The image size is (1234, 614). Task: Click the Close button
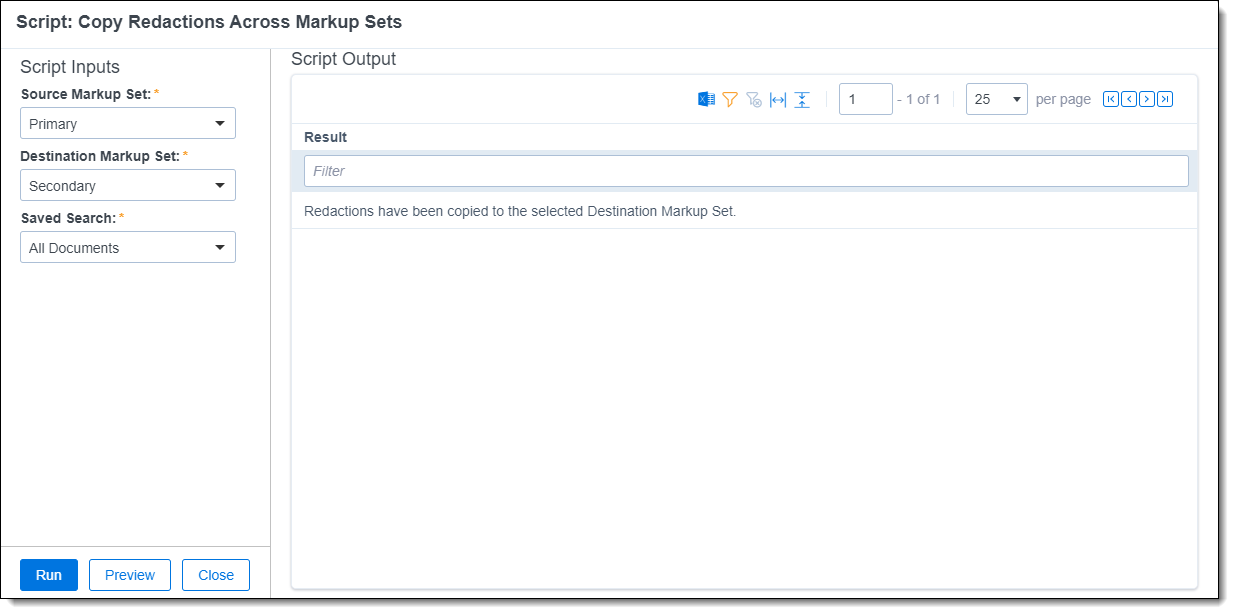[216, 575]
